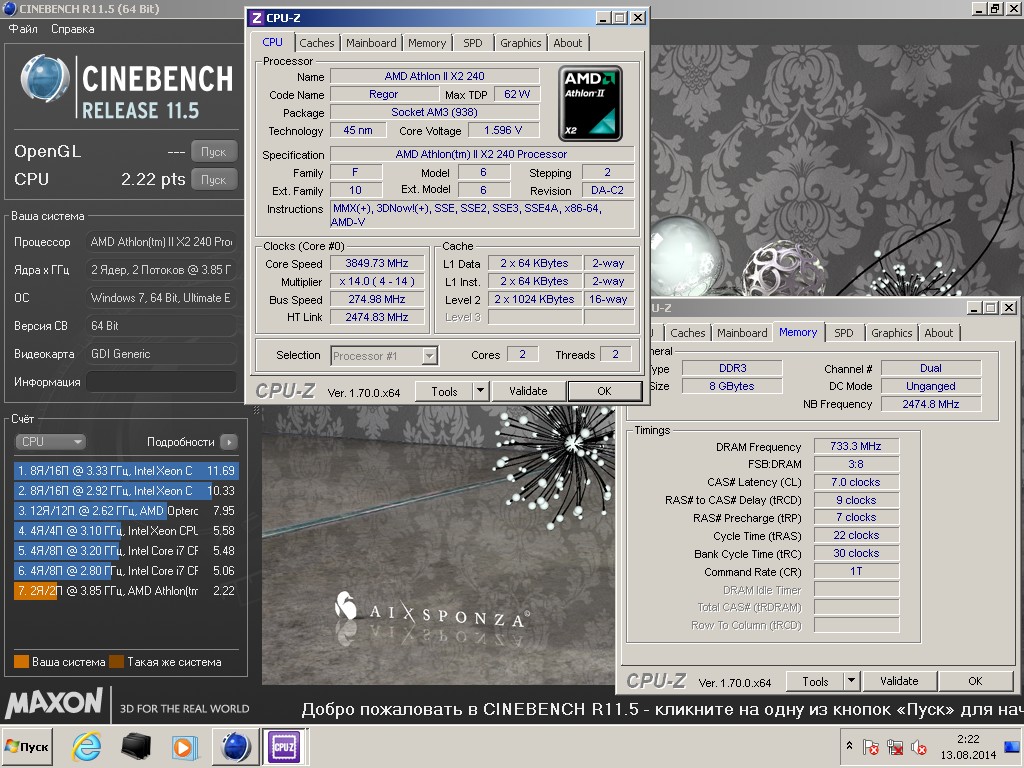Switch to About tab in front CPU-Z
Image resolution: width=1024 pixels, height=768 pixels.
[x=568, y=43]
